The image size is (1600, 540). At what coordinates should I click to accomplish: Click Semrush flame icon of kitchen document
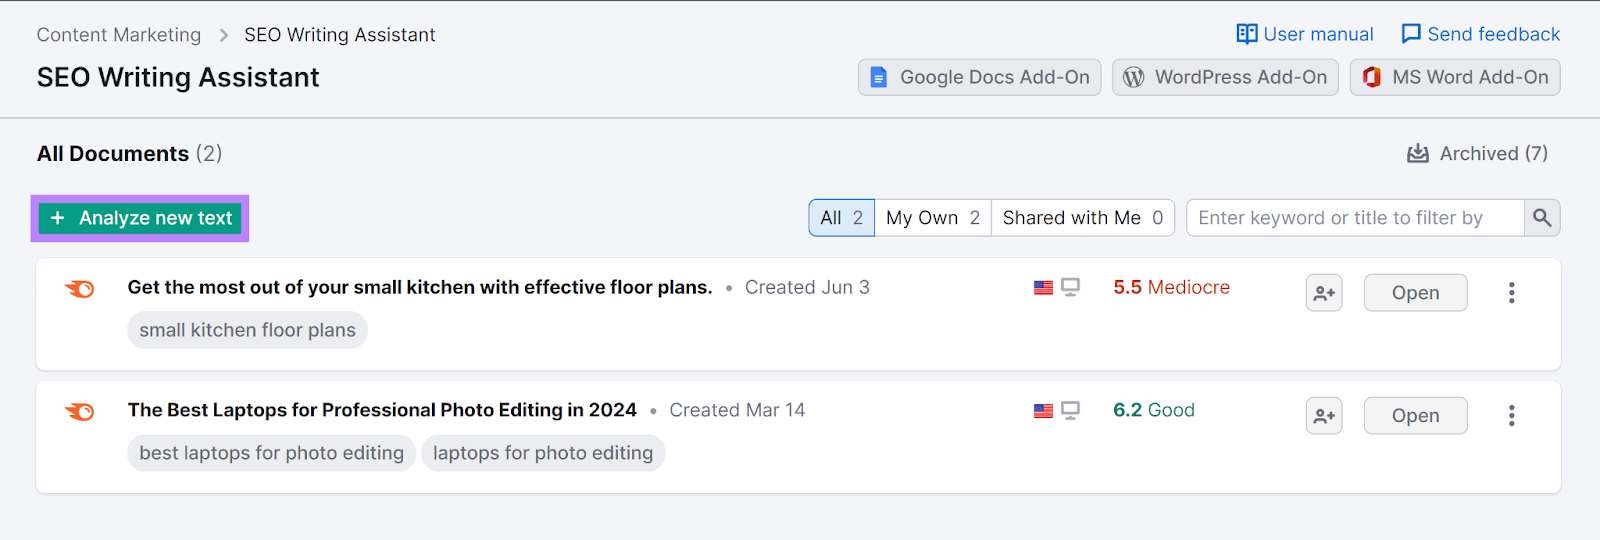tap(80, 289)
